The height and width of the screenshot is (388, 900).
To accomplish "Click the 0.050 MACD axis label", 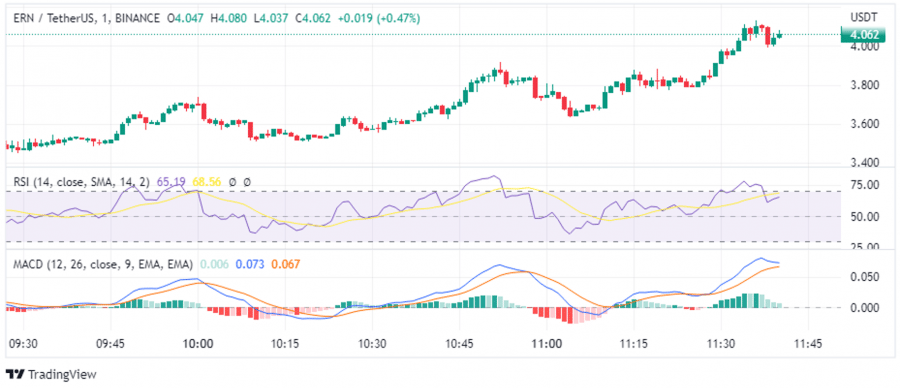I will click(x=864, y=277).
